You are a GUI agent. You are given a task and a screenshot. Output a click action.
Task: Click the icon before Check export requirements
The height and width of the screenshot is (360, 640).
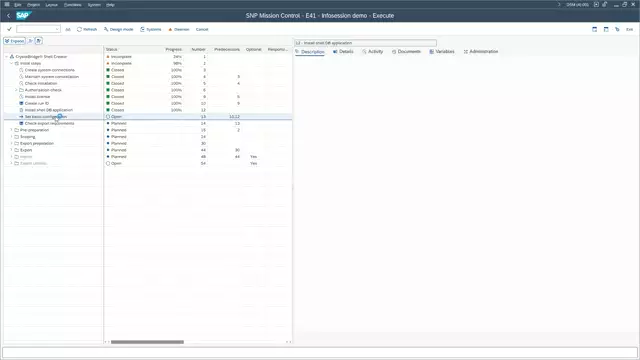21,123
